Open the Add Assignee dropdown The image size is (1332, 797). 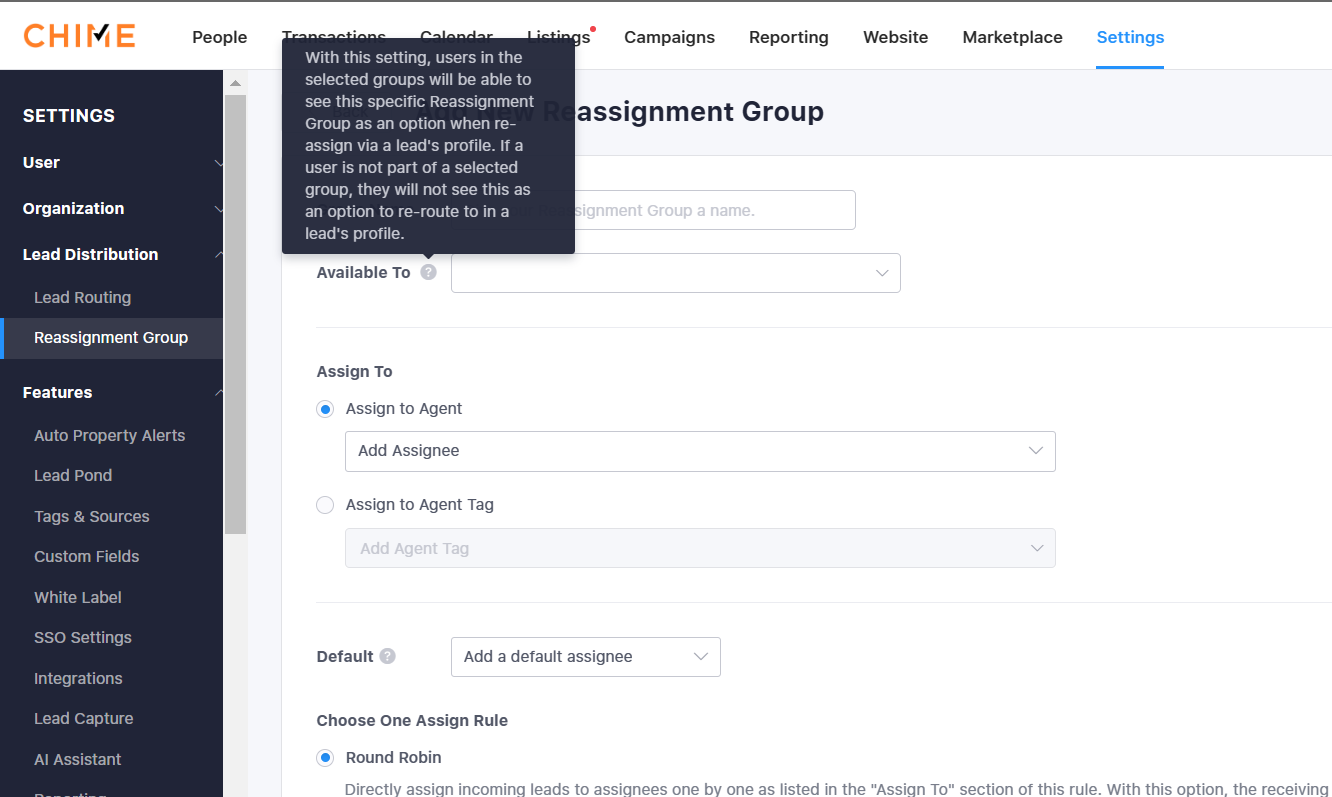700,451
